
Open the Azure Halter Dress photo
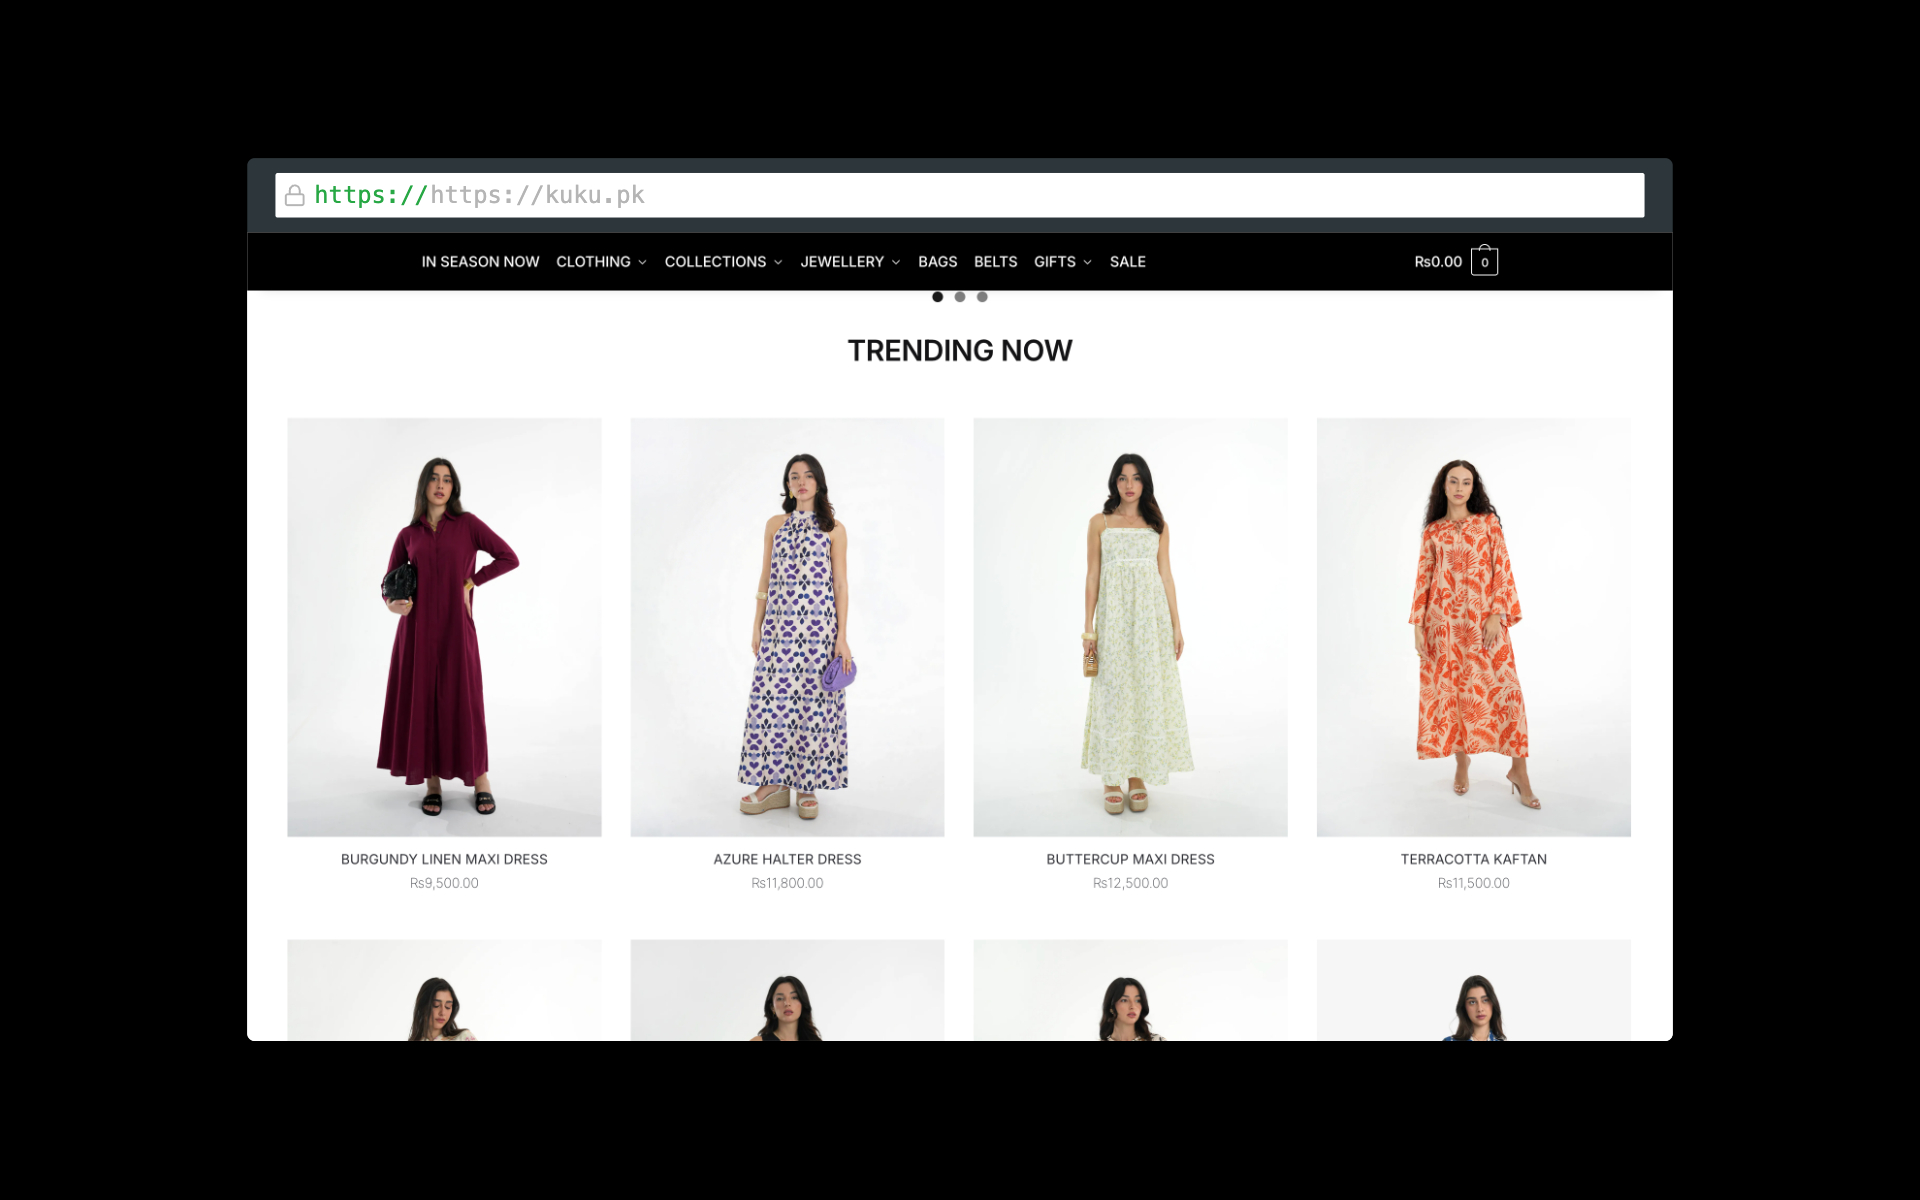(x=787, y=627)
